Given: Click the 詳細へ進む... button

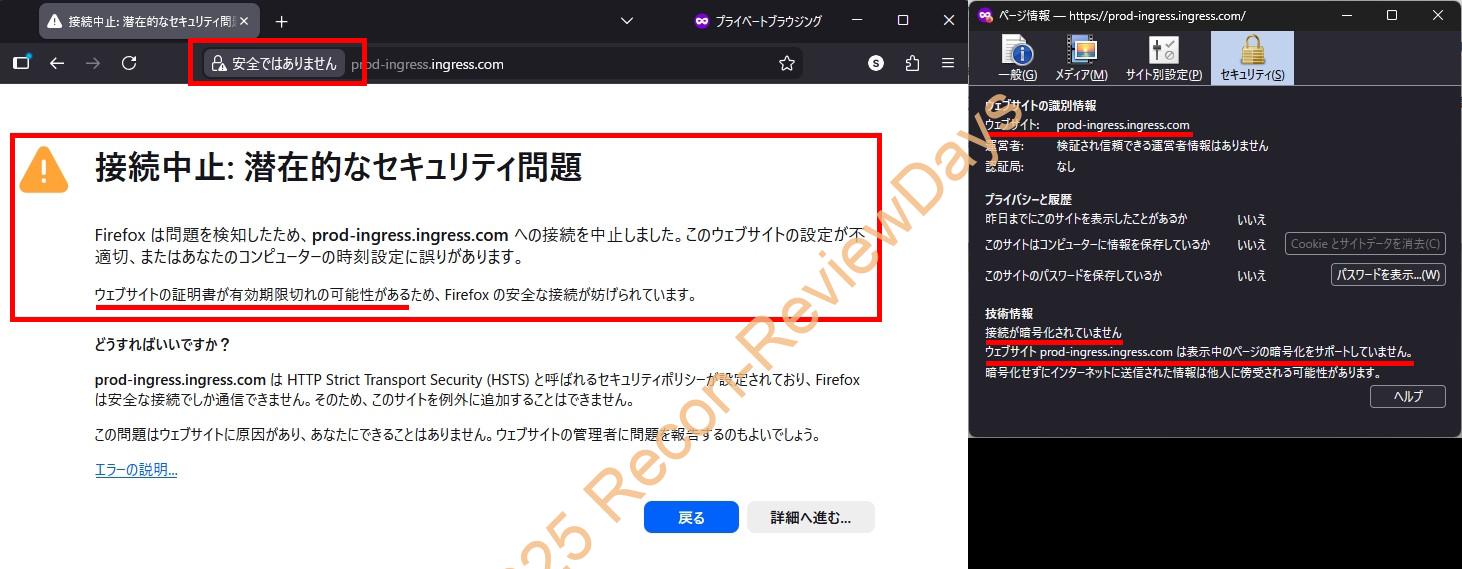Looking at the screenshot, I should [810, 517].
